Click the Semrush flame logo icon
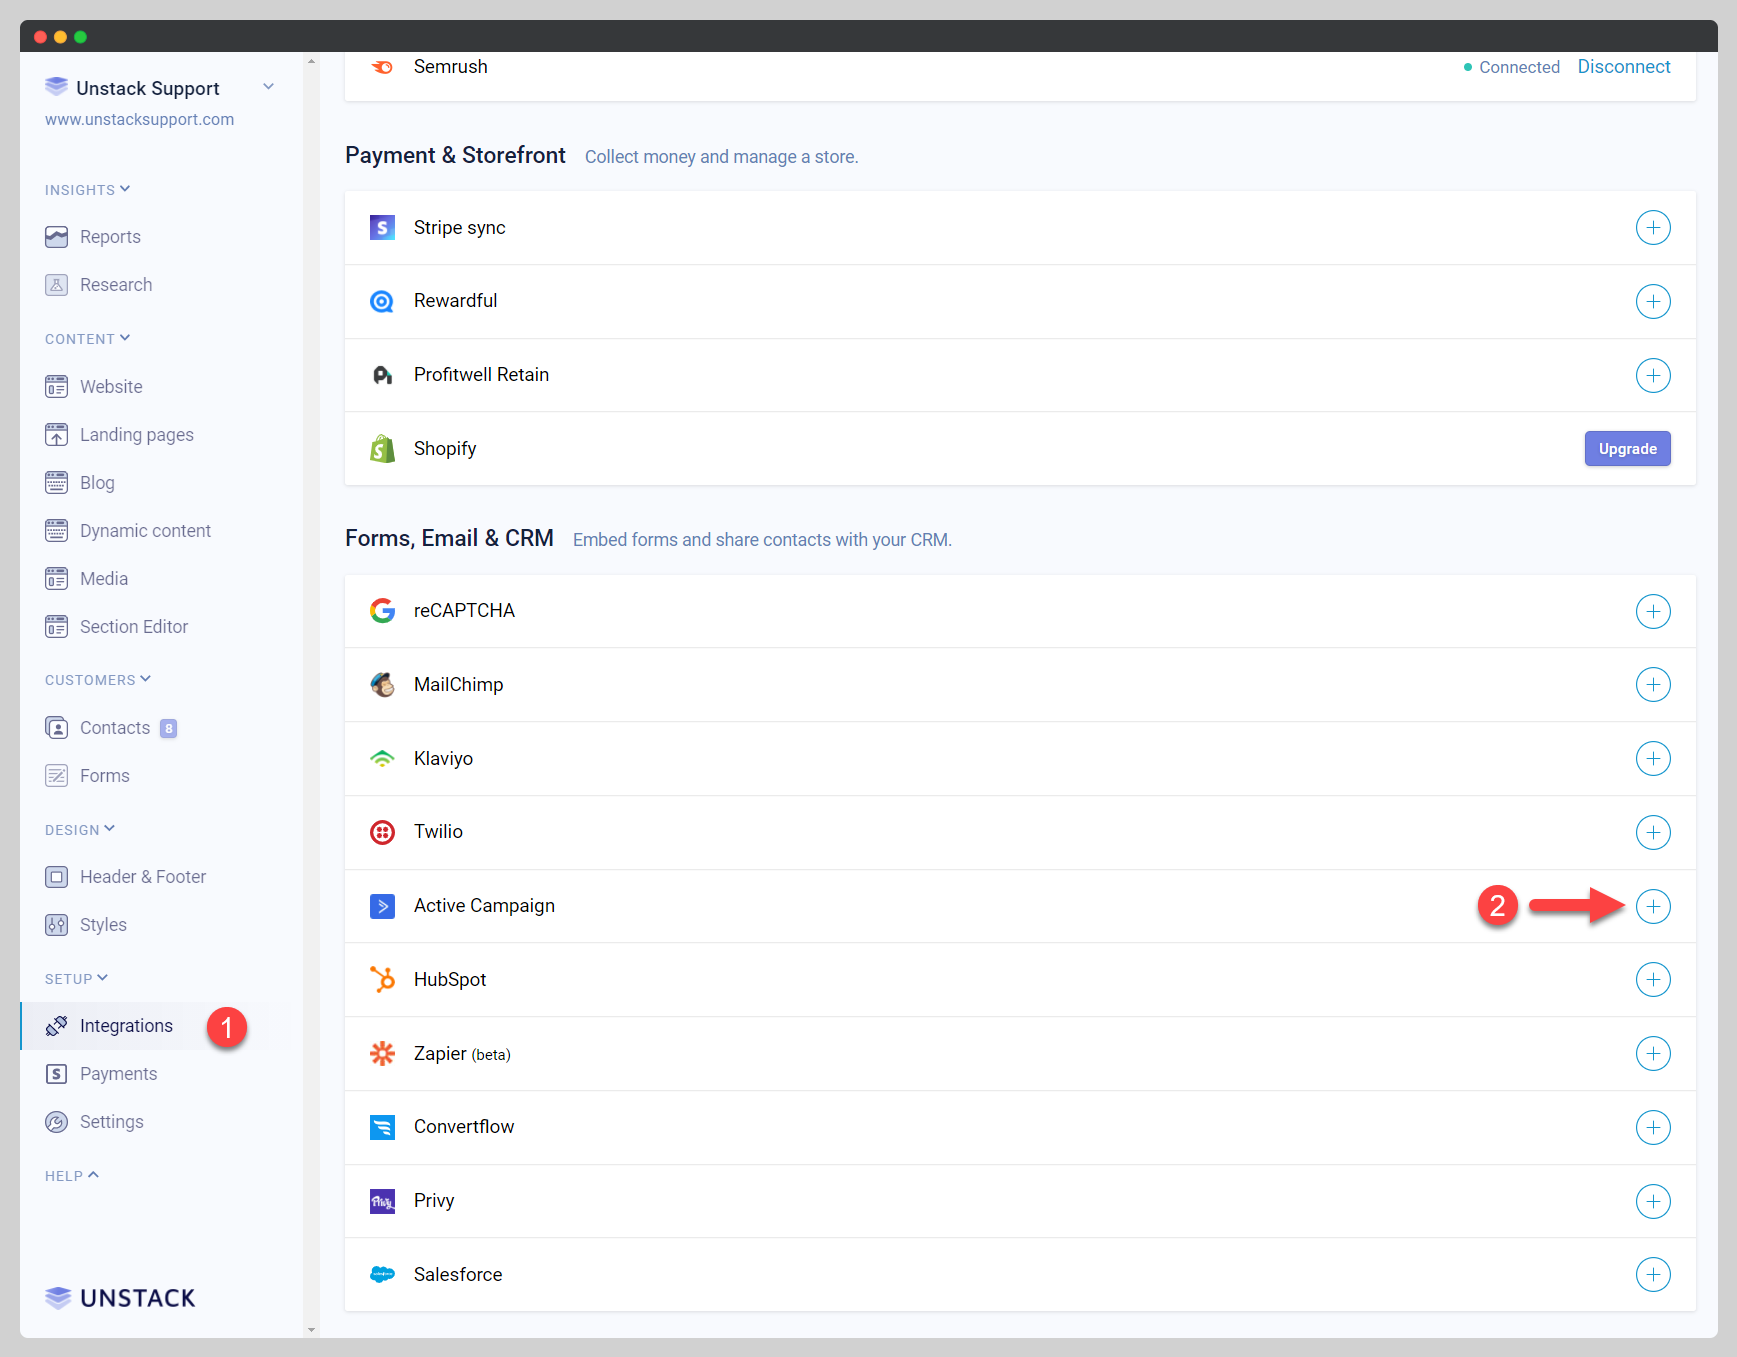 click(x=382, y=67)
